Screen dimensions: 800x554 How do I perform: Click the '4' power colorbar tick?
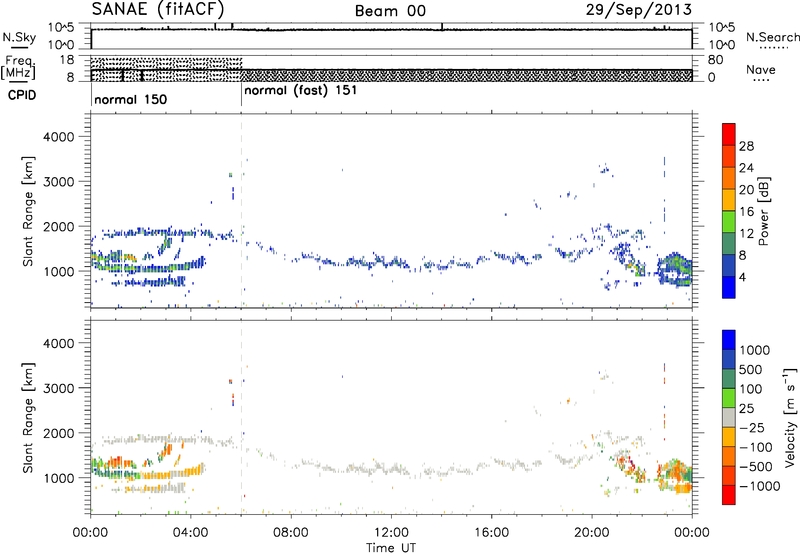click(x=743, y=277)
